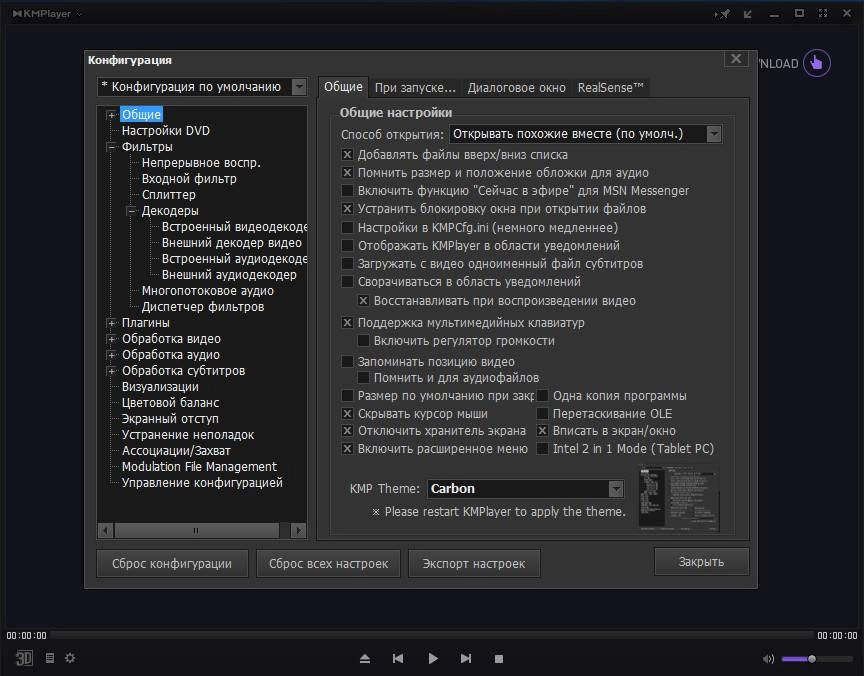This screenshot has height=676, width=864.
Task: Enable the MSN Messenger 'Сейчас в эфире' checkbox
Action: 347,191
